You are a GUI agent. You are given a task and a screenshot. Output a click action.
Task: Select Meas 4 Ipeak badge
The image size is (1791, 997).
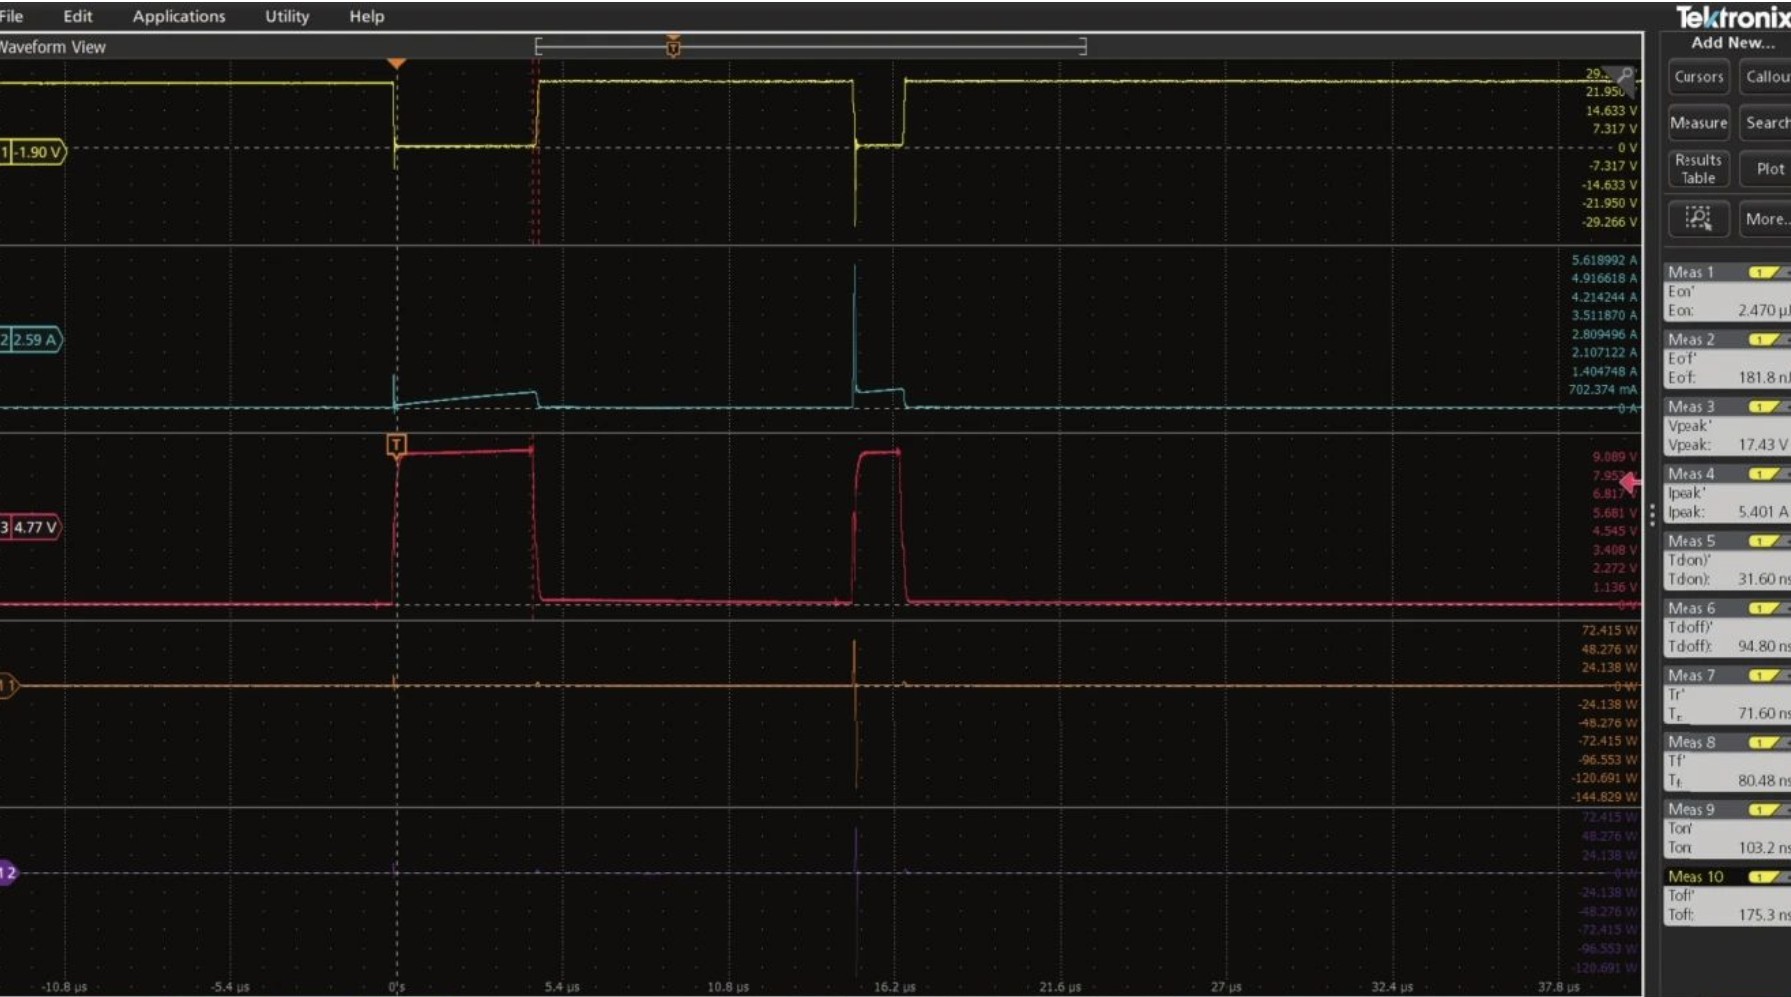(1727, 493)
